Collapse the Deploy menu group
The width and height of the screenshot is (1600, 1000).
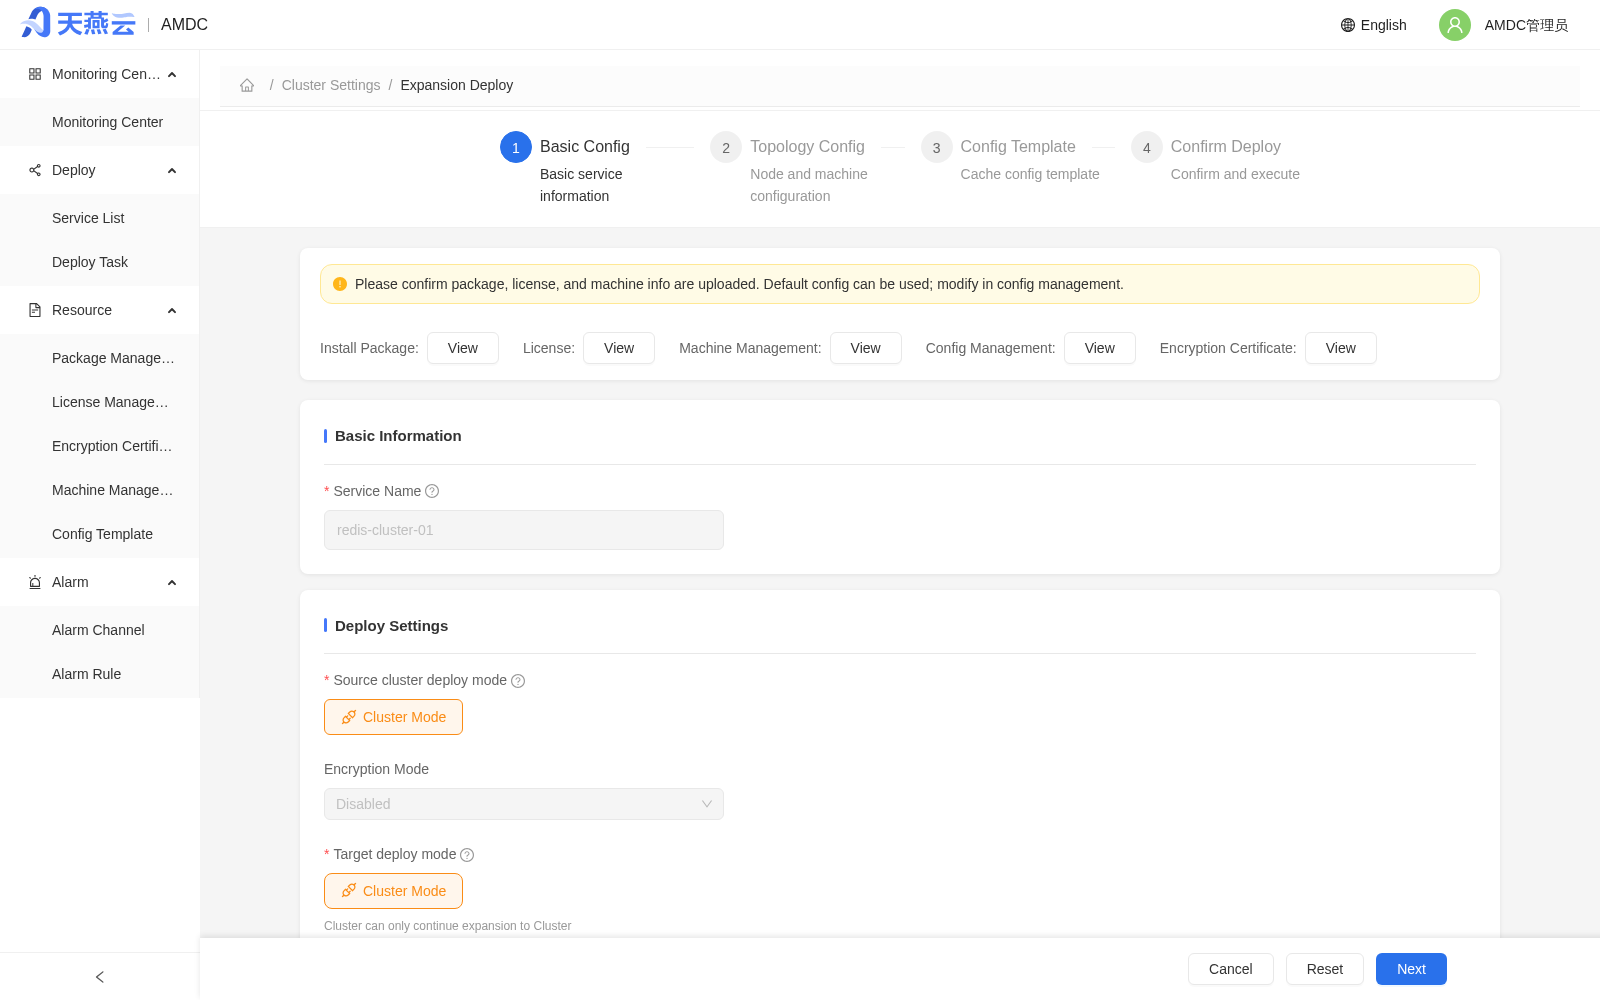click(172, 170)
